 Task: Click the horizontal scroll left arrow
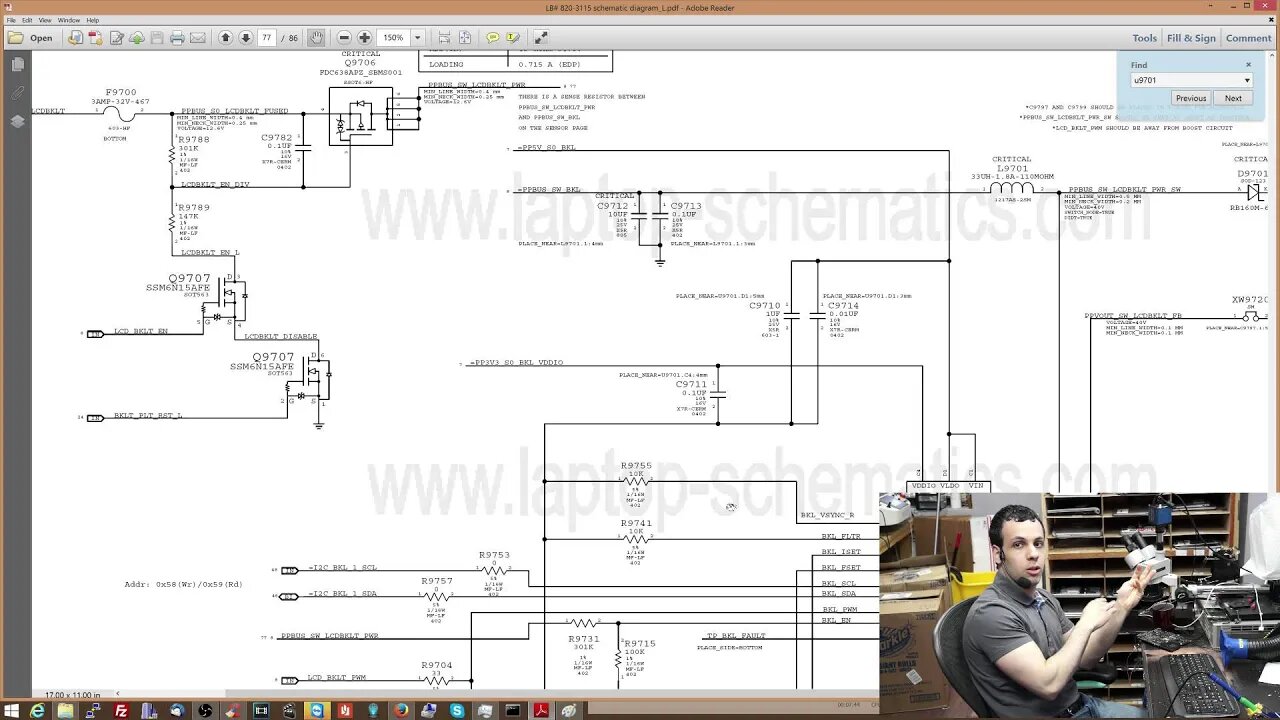pyautogui.click(x=117, y=694)
